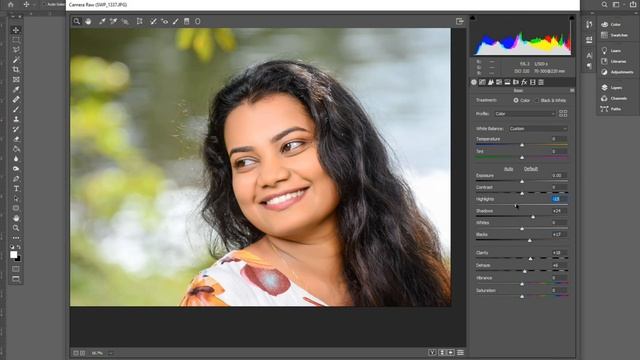This screenshot has width=640, height=360.
Task: Select the Zoom tool in Camera Raw toolbar
Action: 77,21
